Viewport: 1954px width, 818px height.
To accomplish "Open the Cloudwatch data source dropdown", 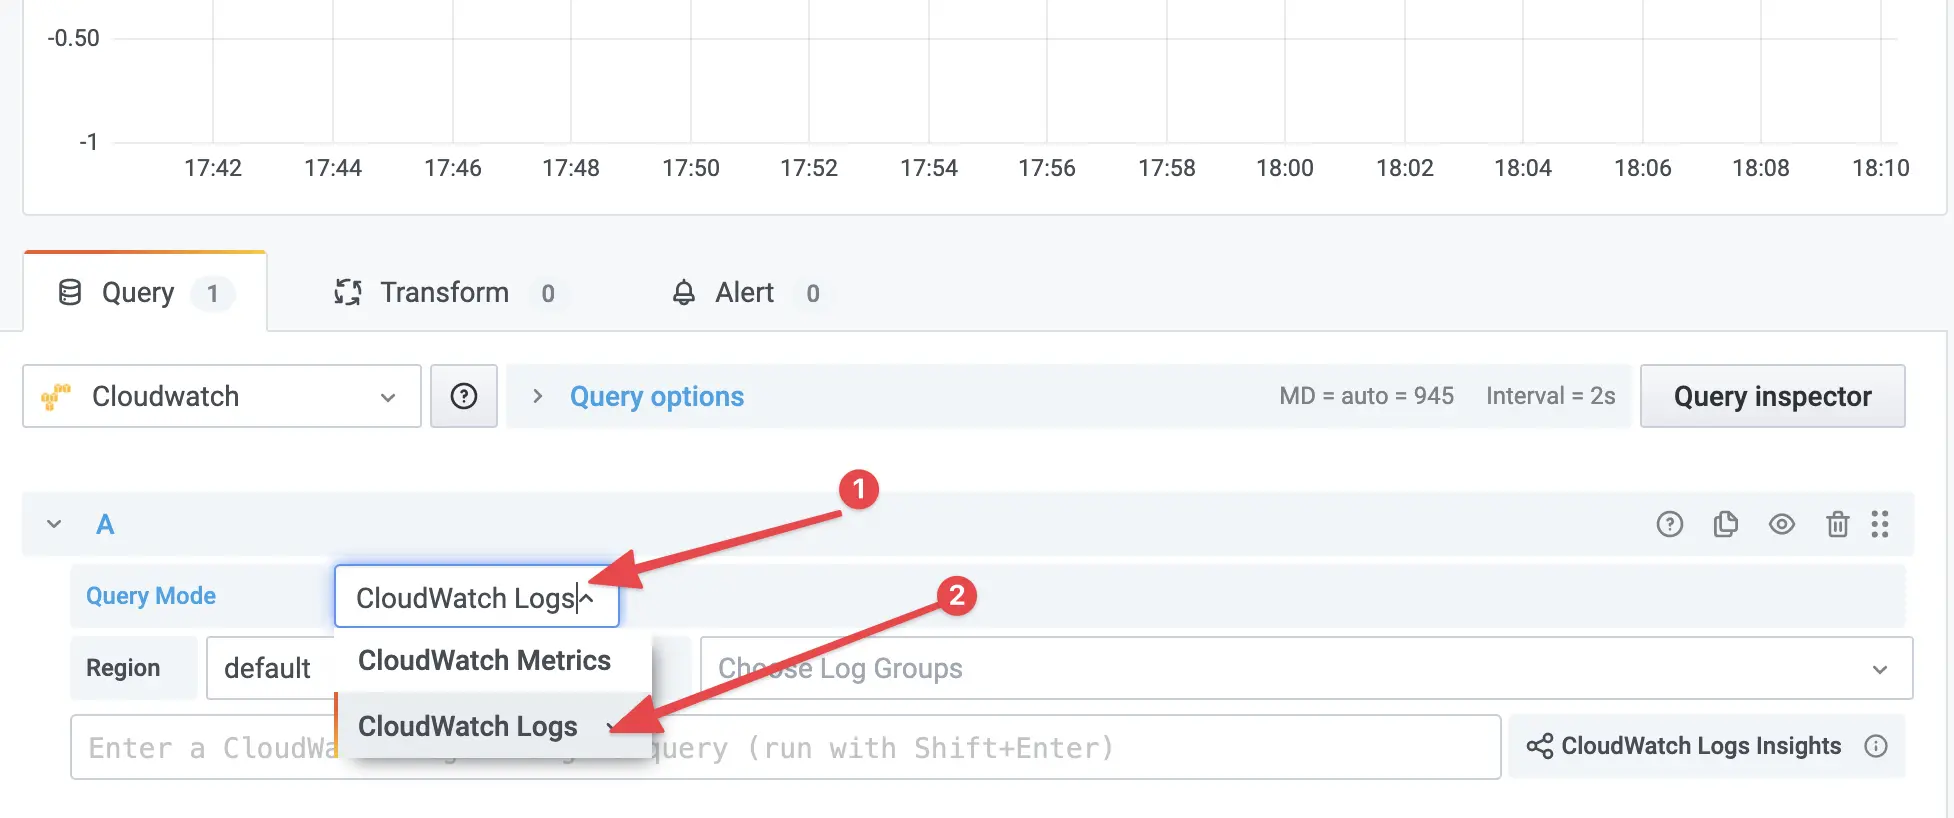I will click(x=222, y=396).
